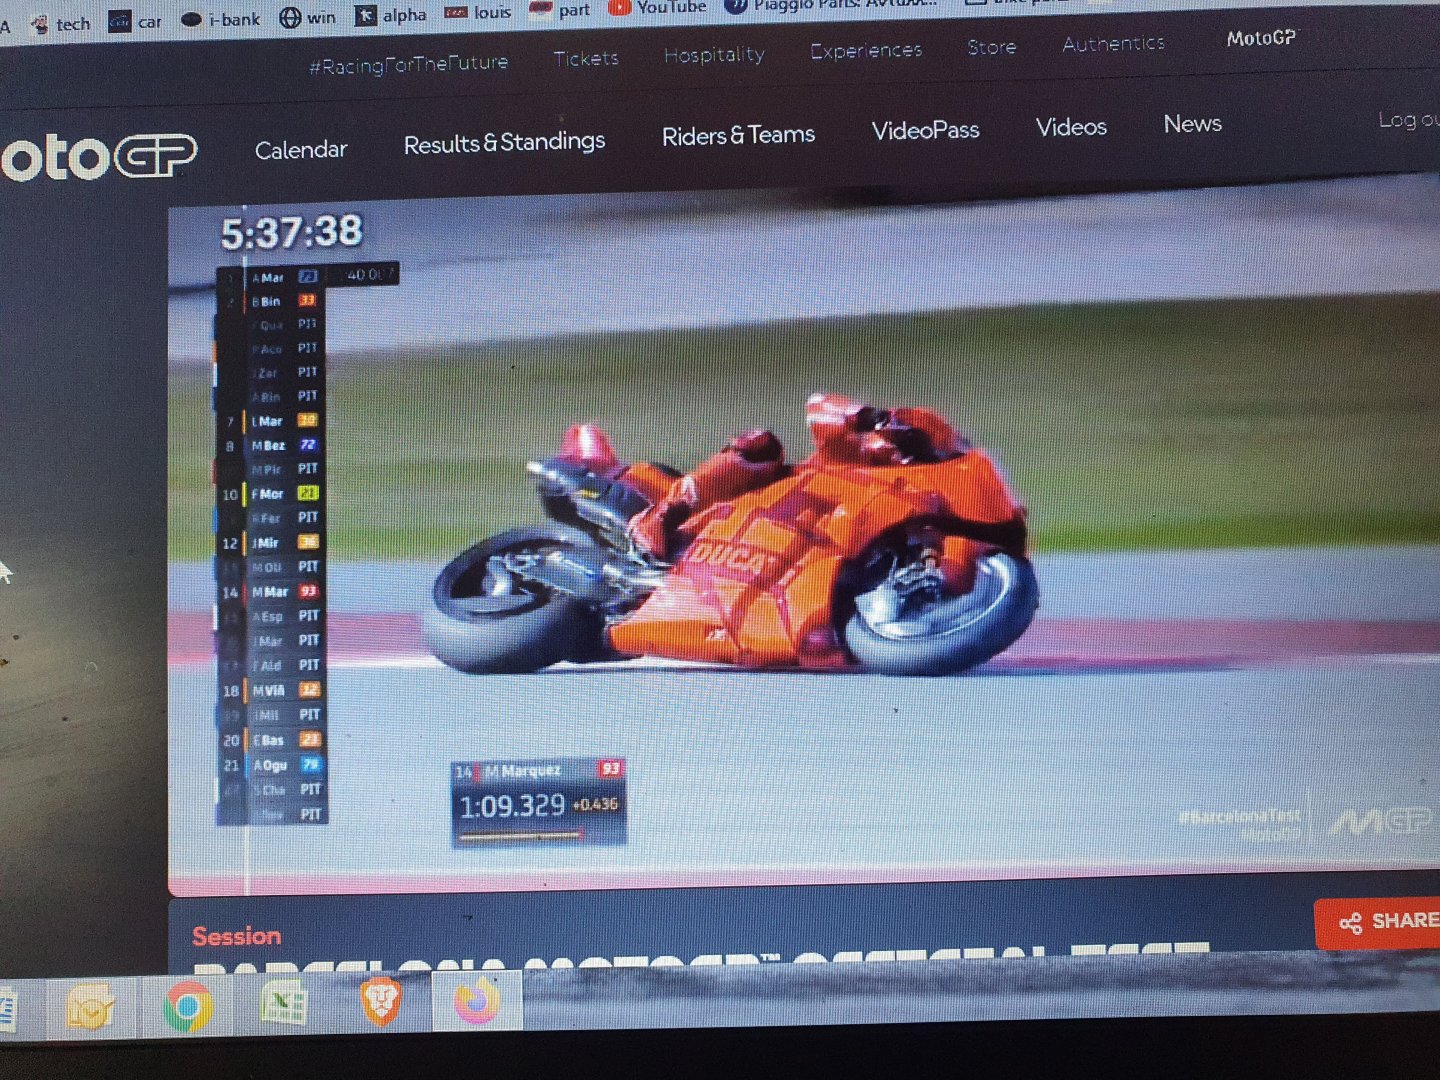
Task: Open the Store link
Action: pos(991,47)
